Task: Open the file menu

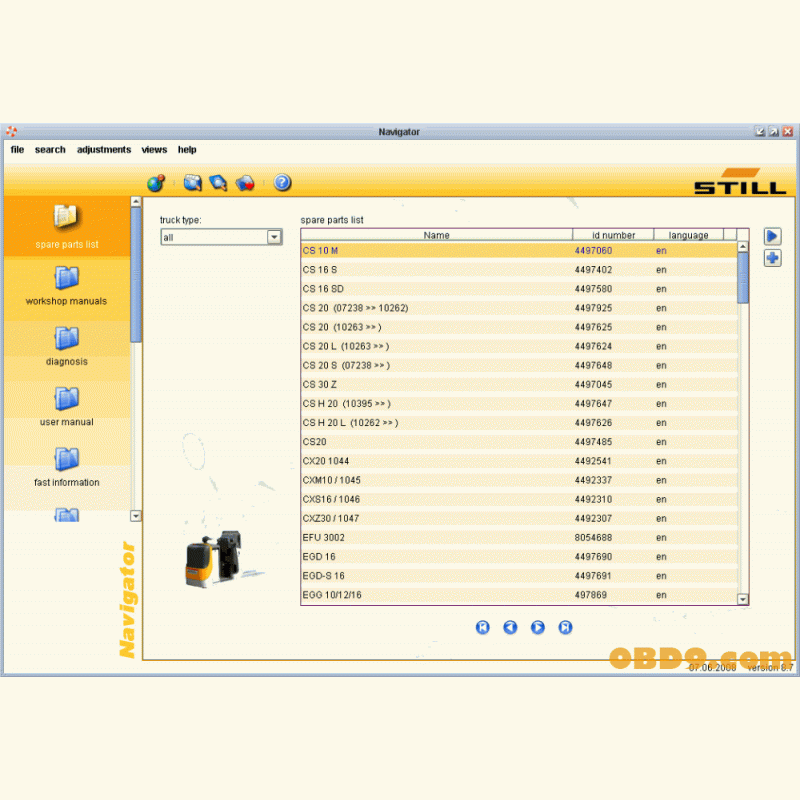Action: pyautogui.click(x=17, y=149)
